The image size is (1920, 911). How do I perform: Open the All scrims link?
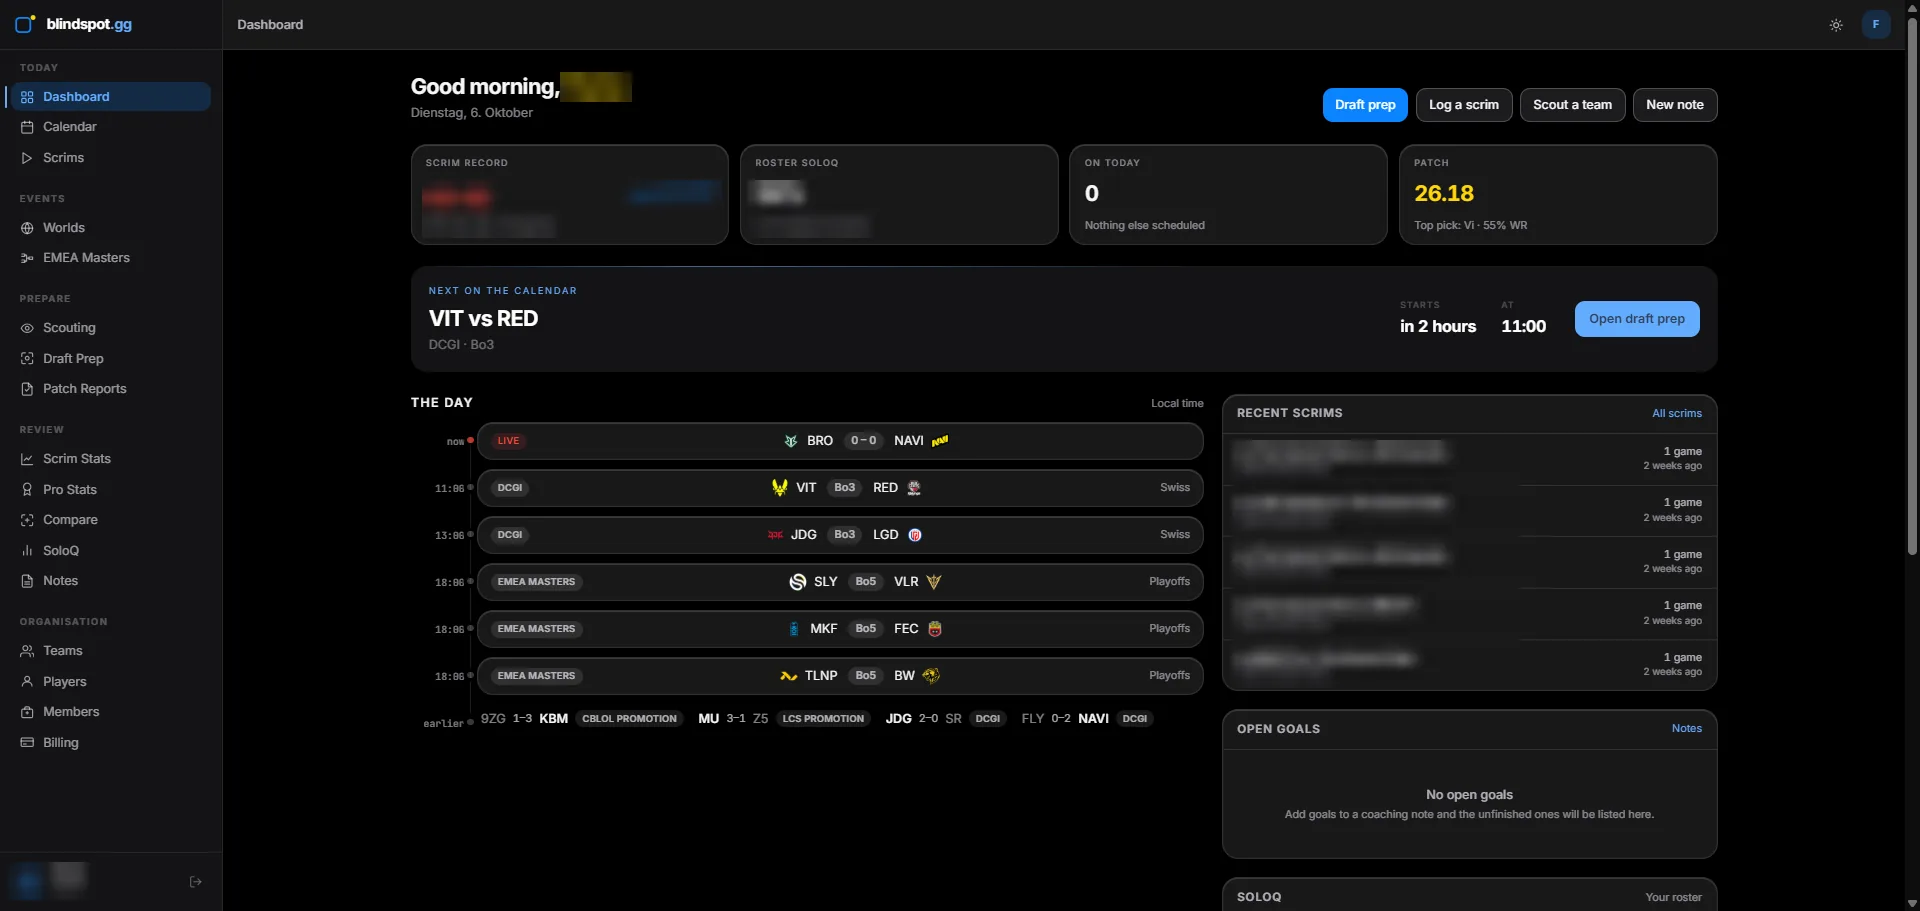1677,413
